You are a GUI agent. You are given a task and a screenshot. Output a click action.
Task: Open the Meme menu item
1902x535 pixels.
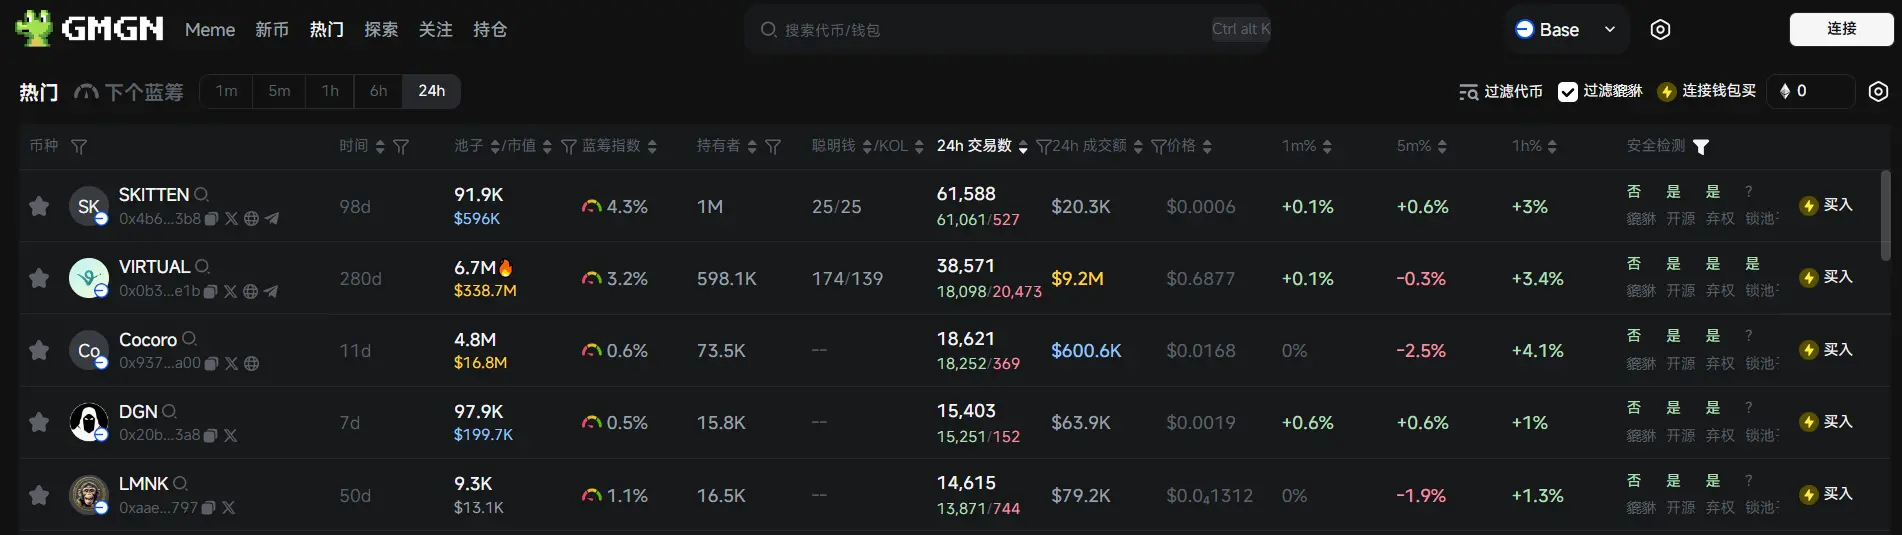pos(210,30)
